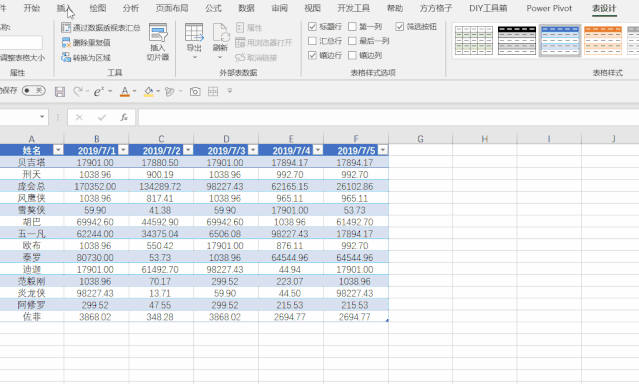Click the Convert to Range (转换为区域) icon
Viewport: 639px width, 384px height.
[66, 57]
